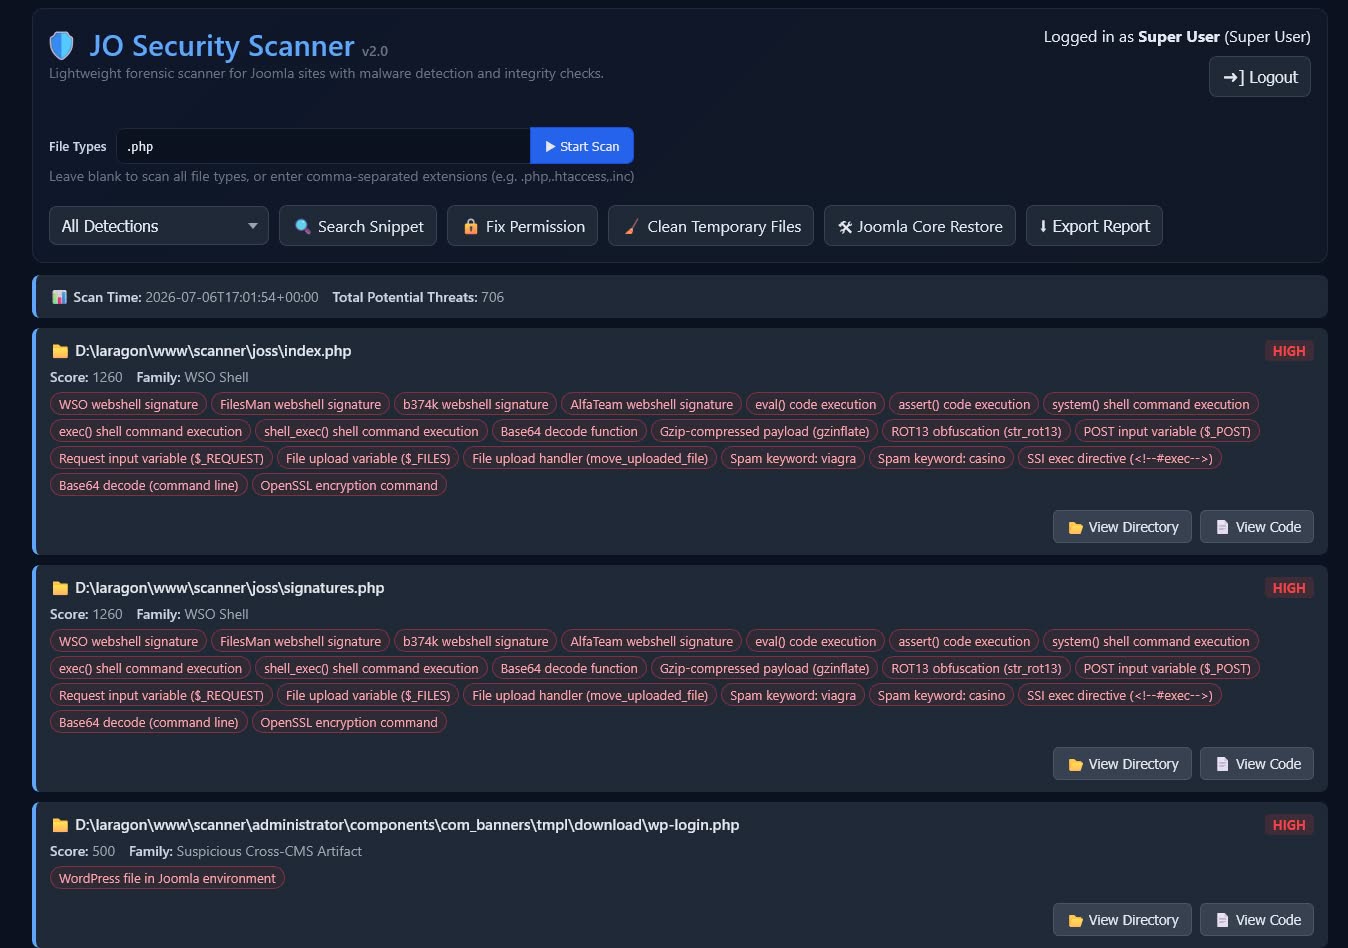Click the JO Security Scanner title

pyautogui.click(x=222, y=46)
